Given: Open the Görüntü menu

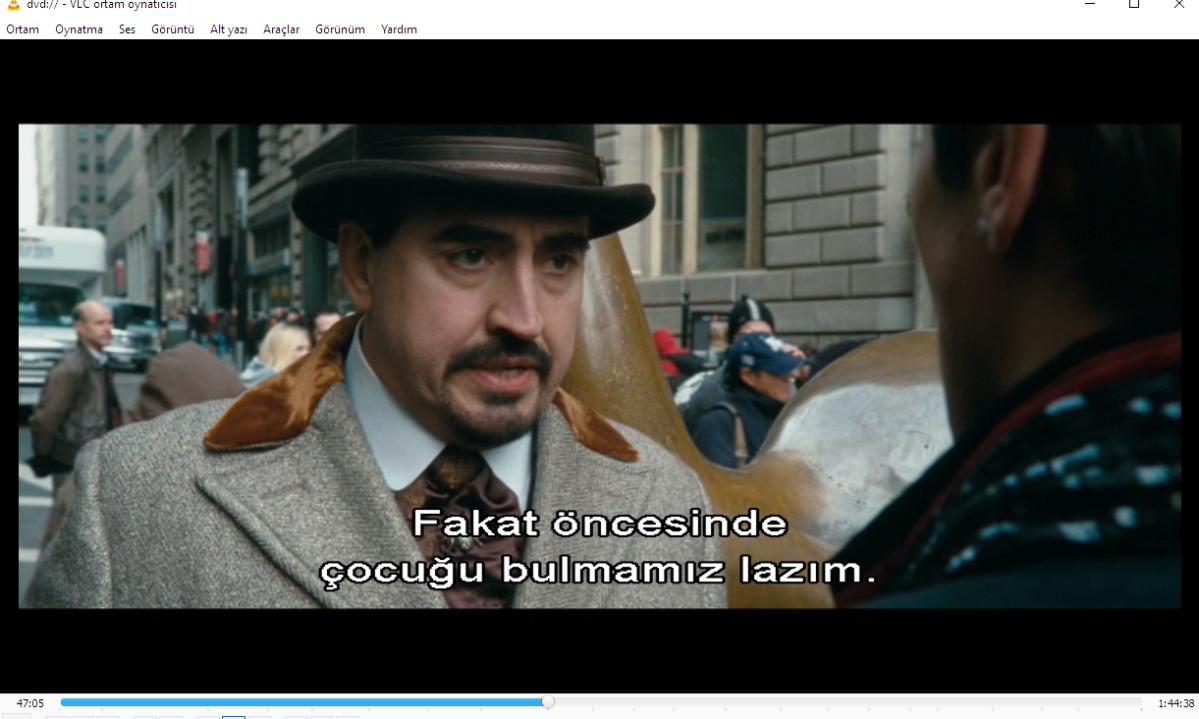Looking at the screenshot, I should point(173,29).
